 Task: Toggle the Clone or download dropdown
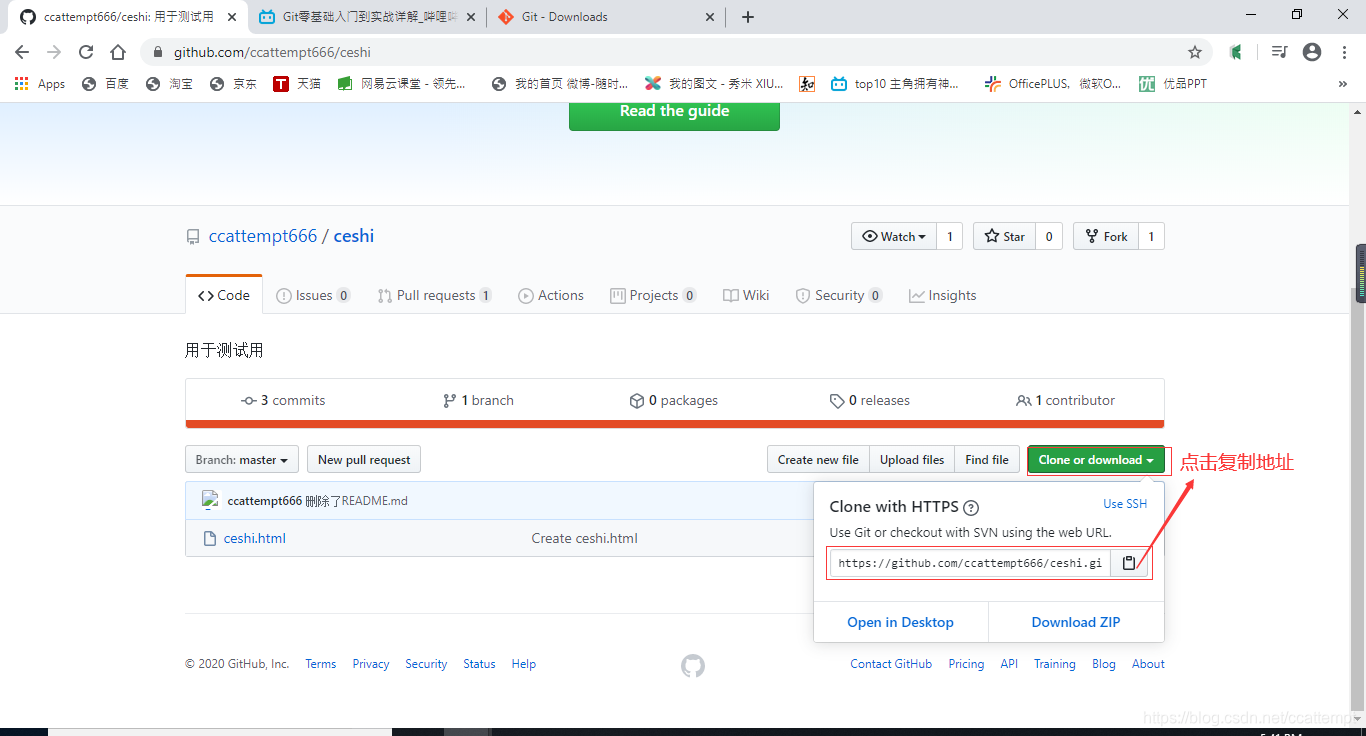1096,460
